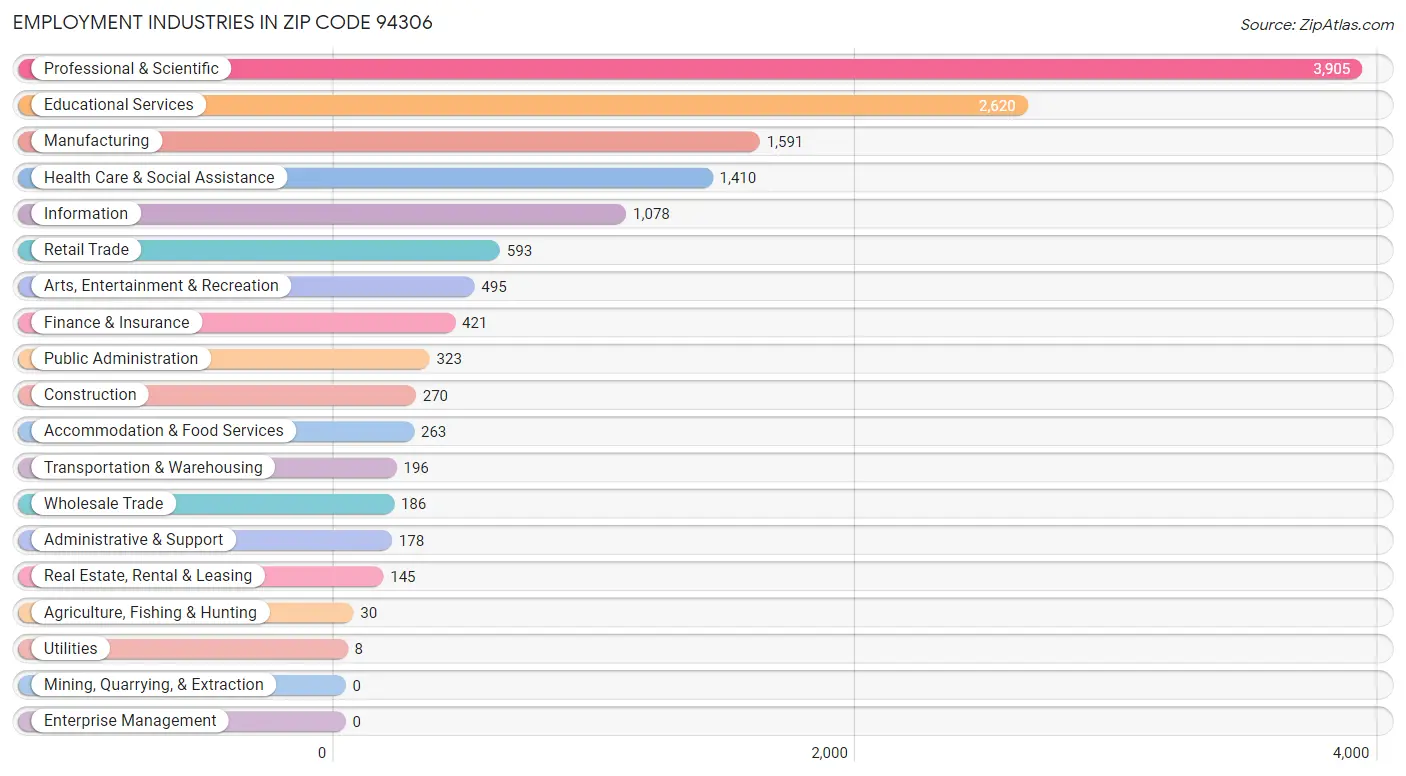1406x776 pixels.
Task: Select the 1,078 Information value
Action: pos(651,214)
